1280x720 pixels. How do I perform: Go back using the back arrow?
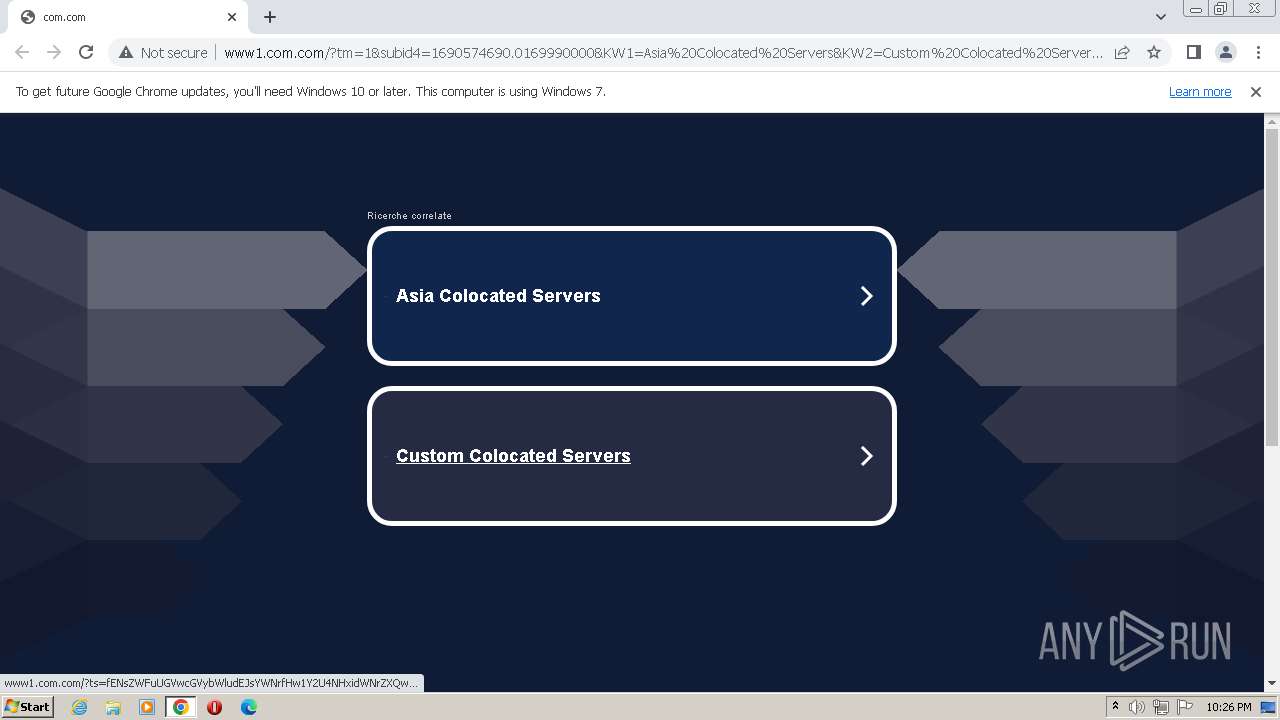click(x=22, y=53)
